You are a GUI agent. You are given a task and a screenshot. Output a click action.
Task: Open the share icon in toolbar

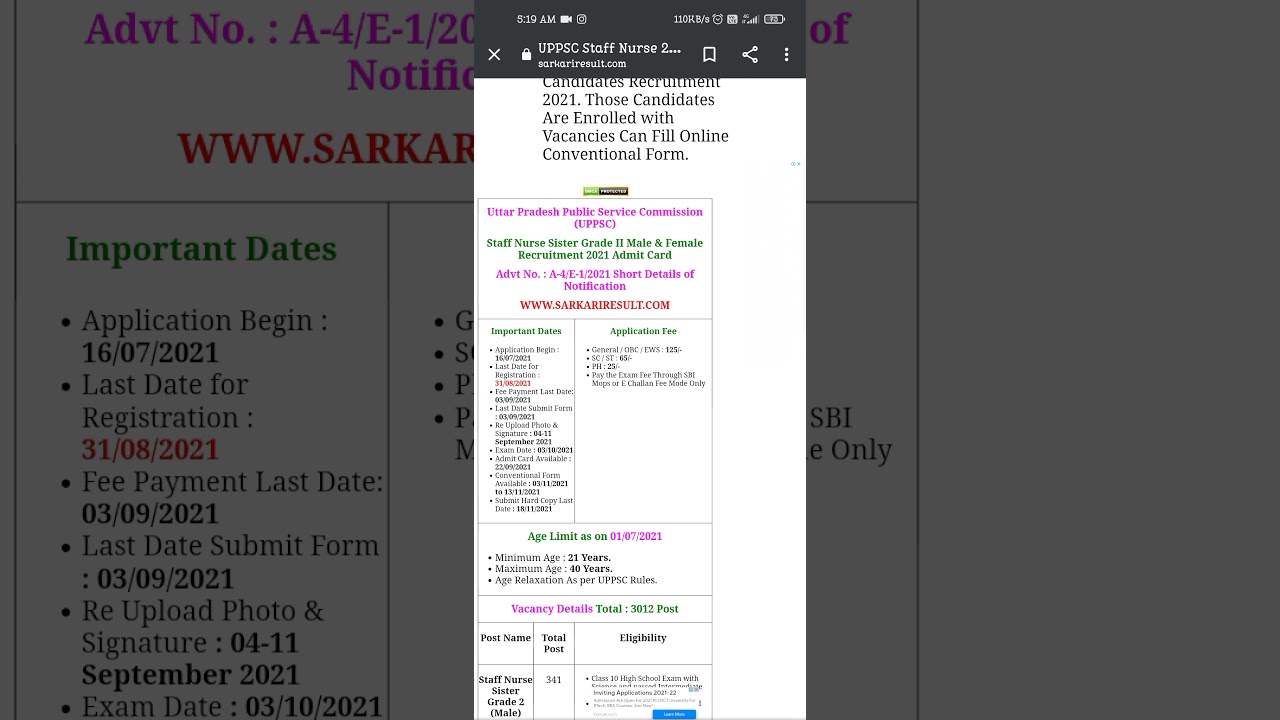[x=750, y=55]
